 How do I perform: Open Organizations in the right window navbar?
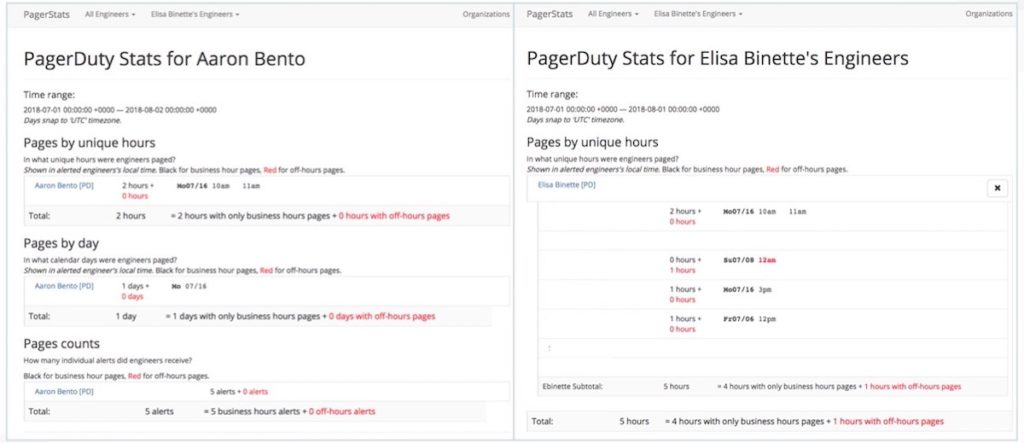click(989, 14)
